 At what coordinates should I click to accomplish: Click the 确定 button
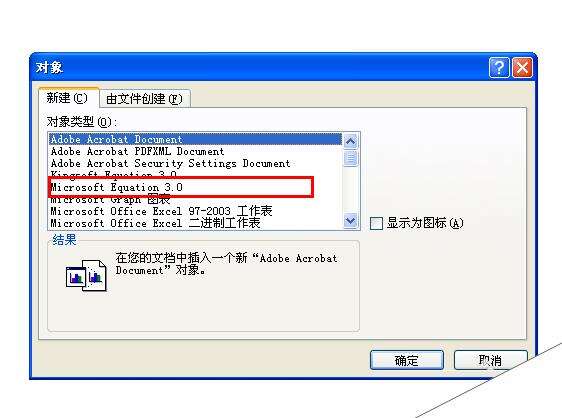pyautogui.click(x=406, y=360)
